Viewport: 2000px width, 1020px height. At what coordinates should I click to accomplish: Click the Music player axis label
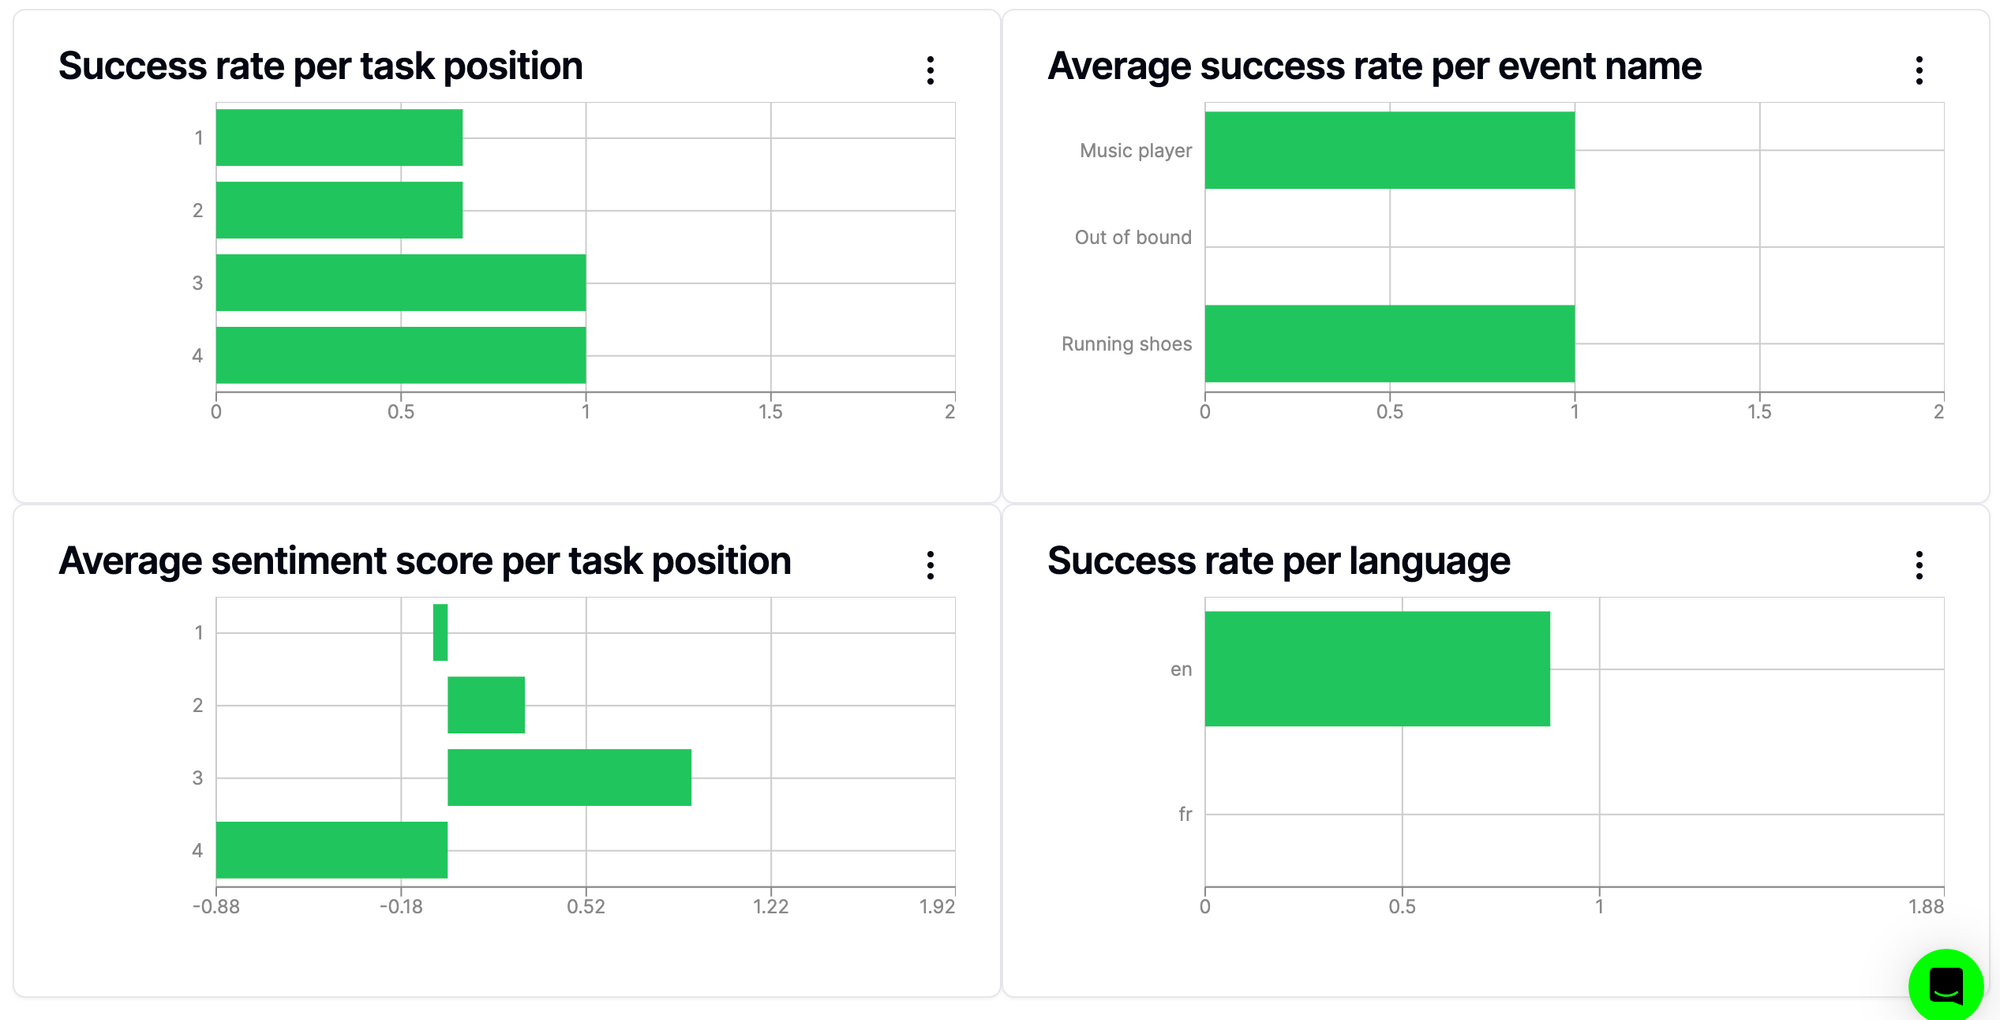[1135, 150]
